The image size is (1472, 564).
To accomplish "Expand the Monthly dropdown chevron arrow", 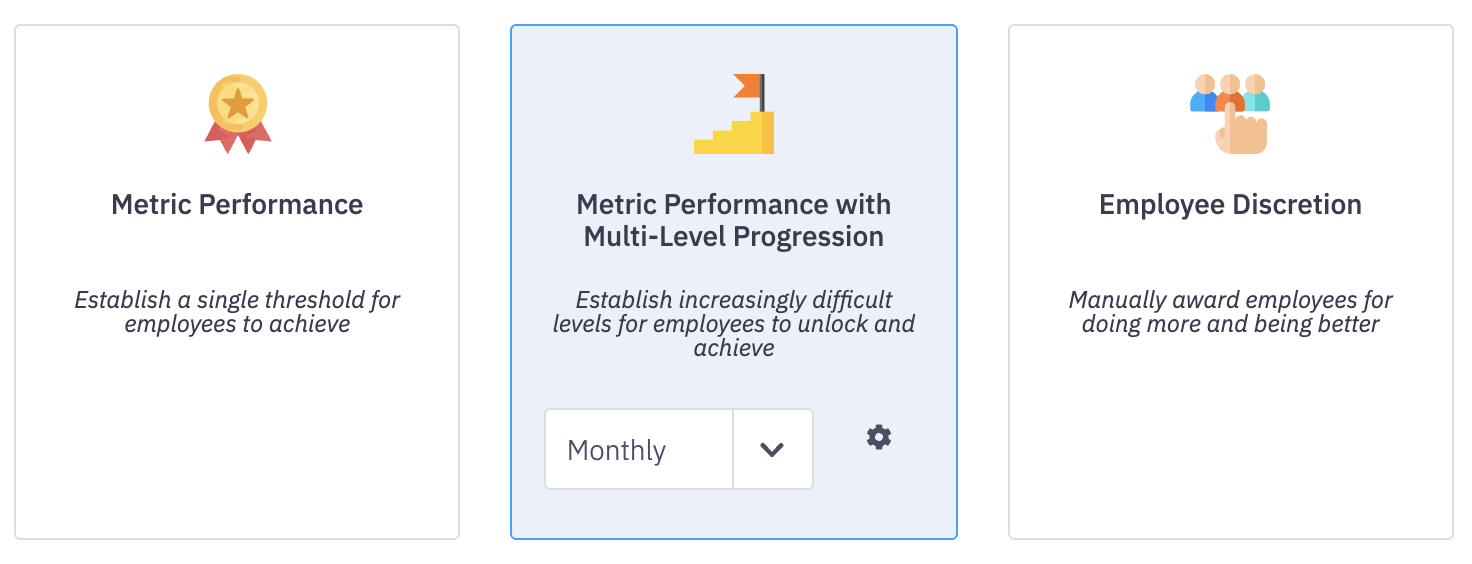I will tap(772, 450).
